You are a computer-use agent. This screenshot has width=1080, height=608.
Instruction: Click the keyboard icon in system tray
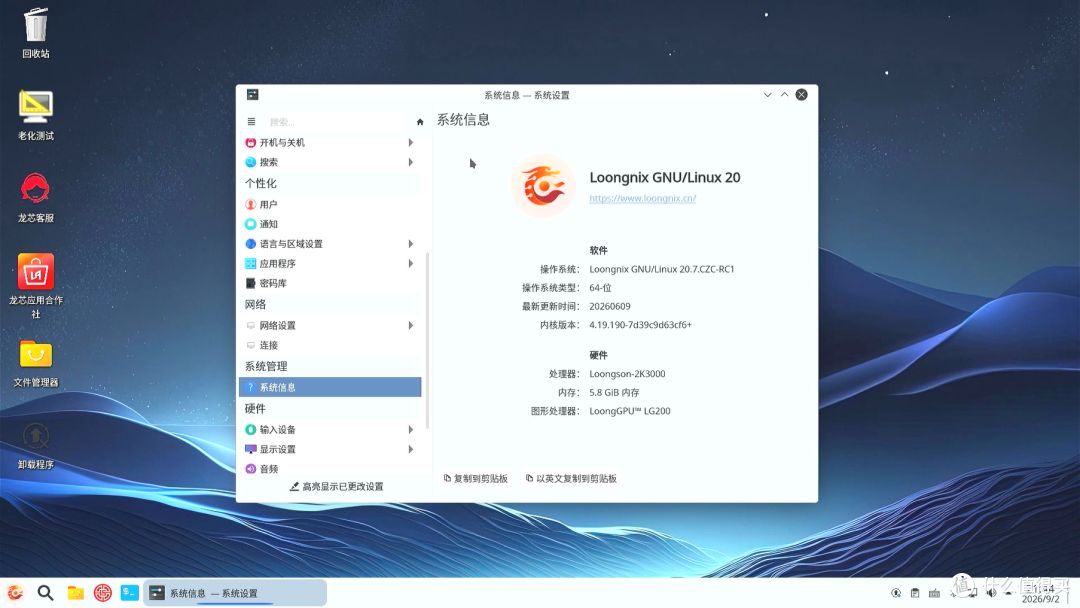(935, 593)
